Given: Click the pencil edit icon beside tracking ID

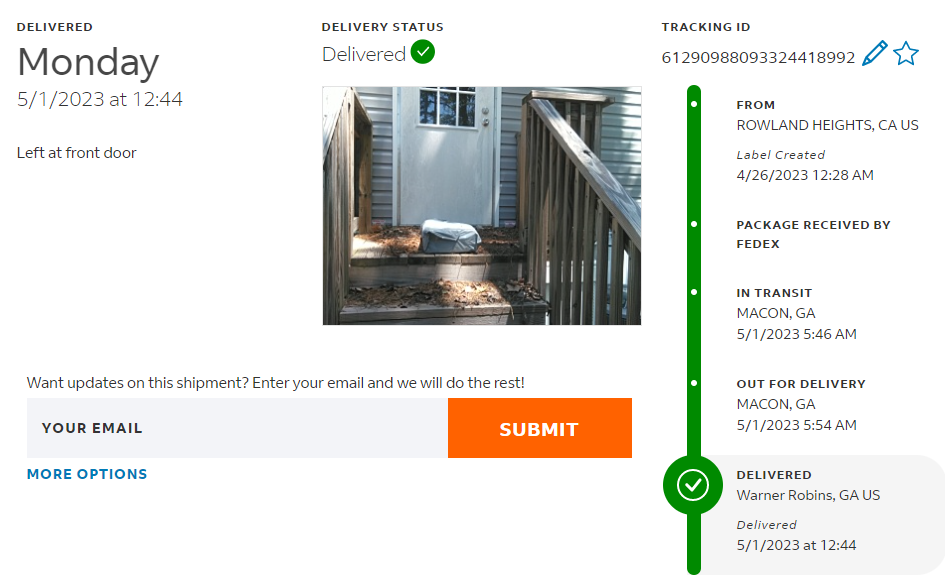Looking at the screenshot, I should pyautogui.click(x=874, y=54).
